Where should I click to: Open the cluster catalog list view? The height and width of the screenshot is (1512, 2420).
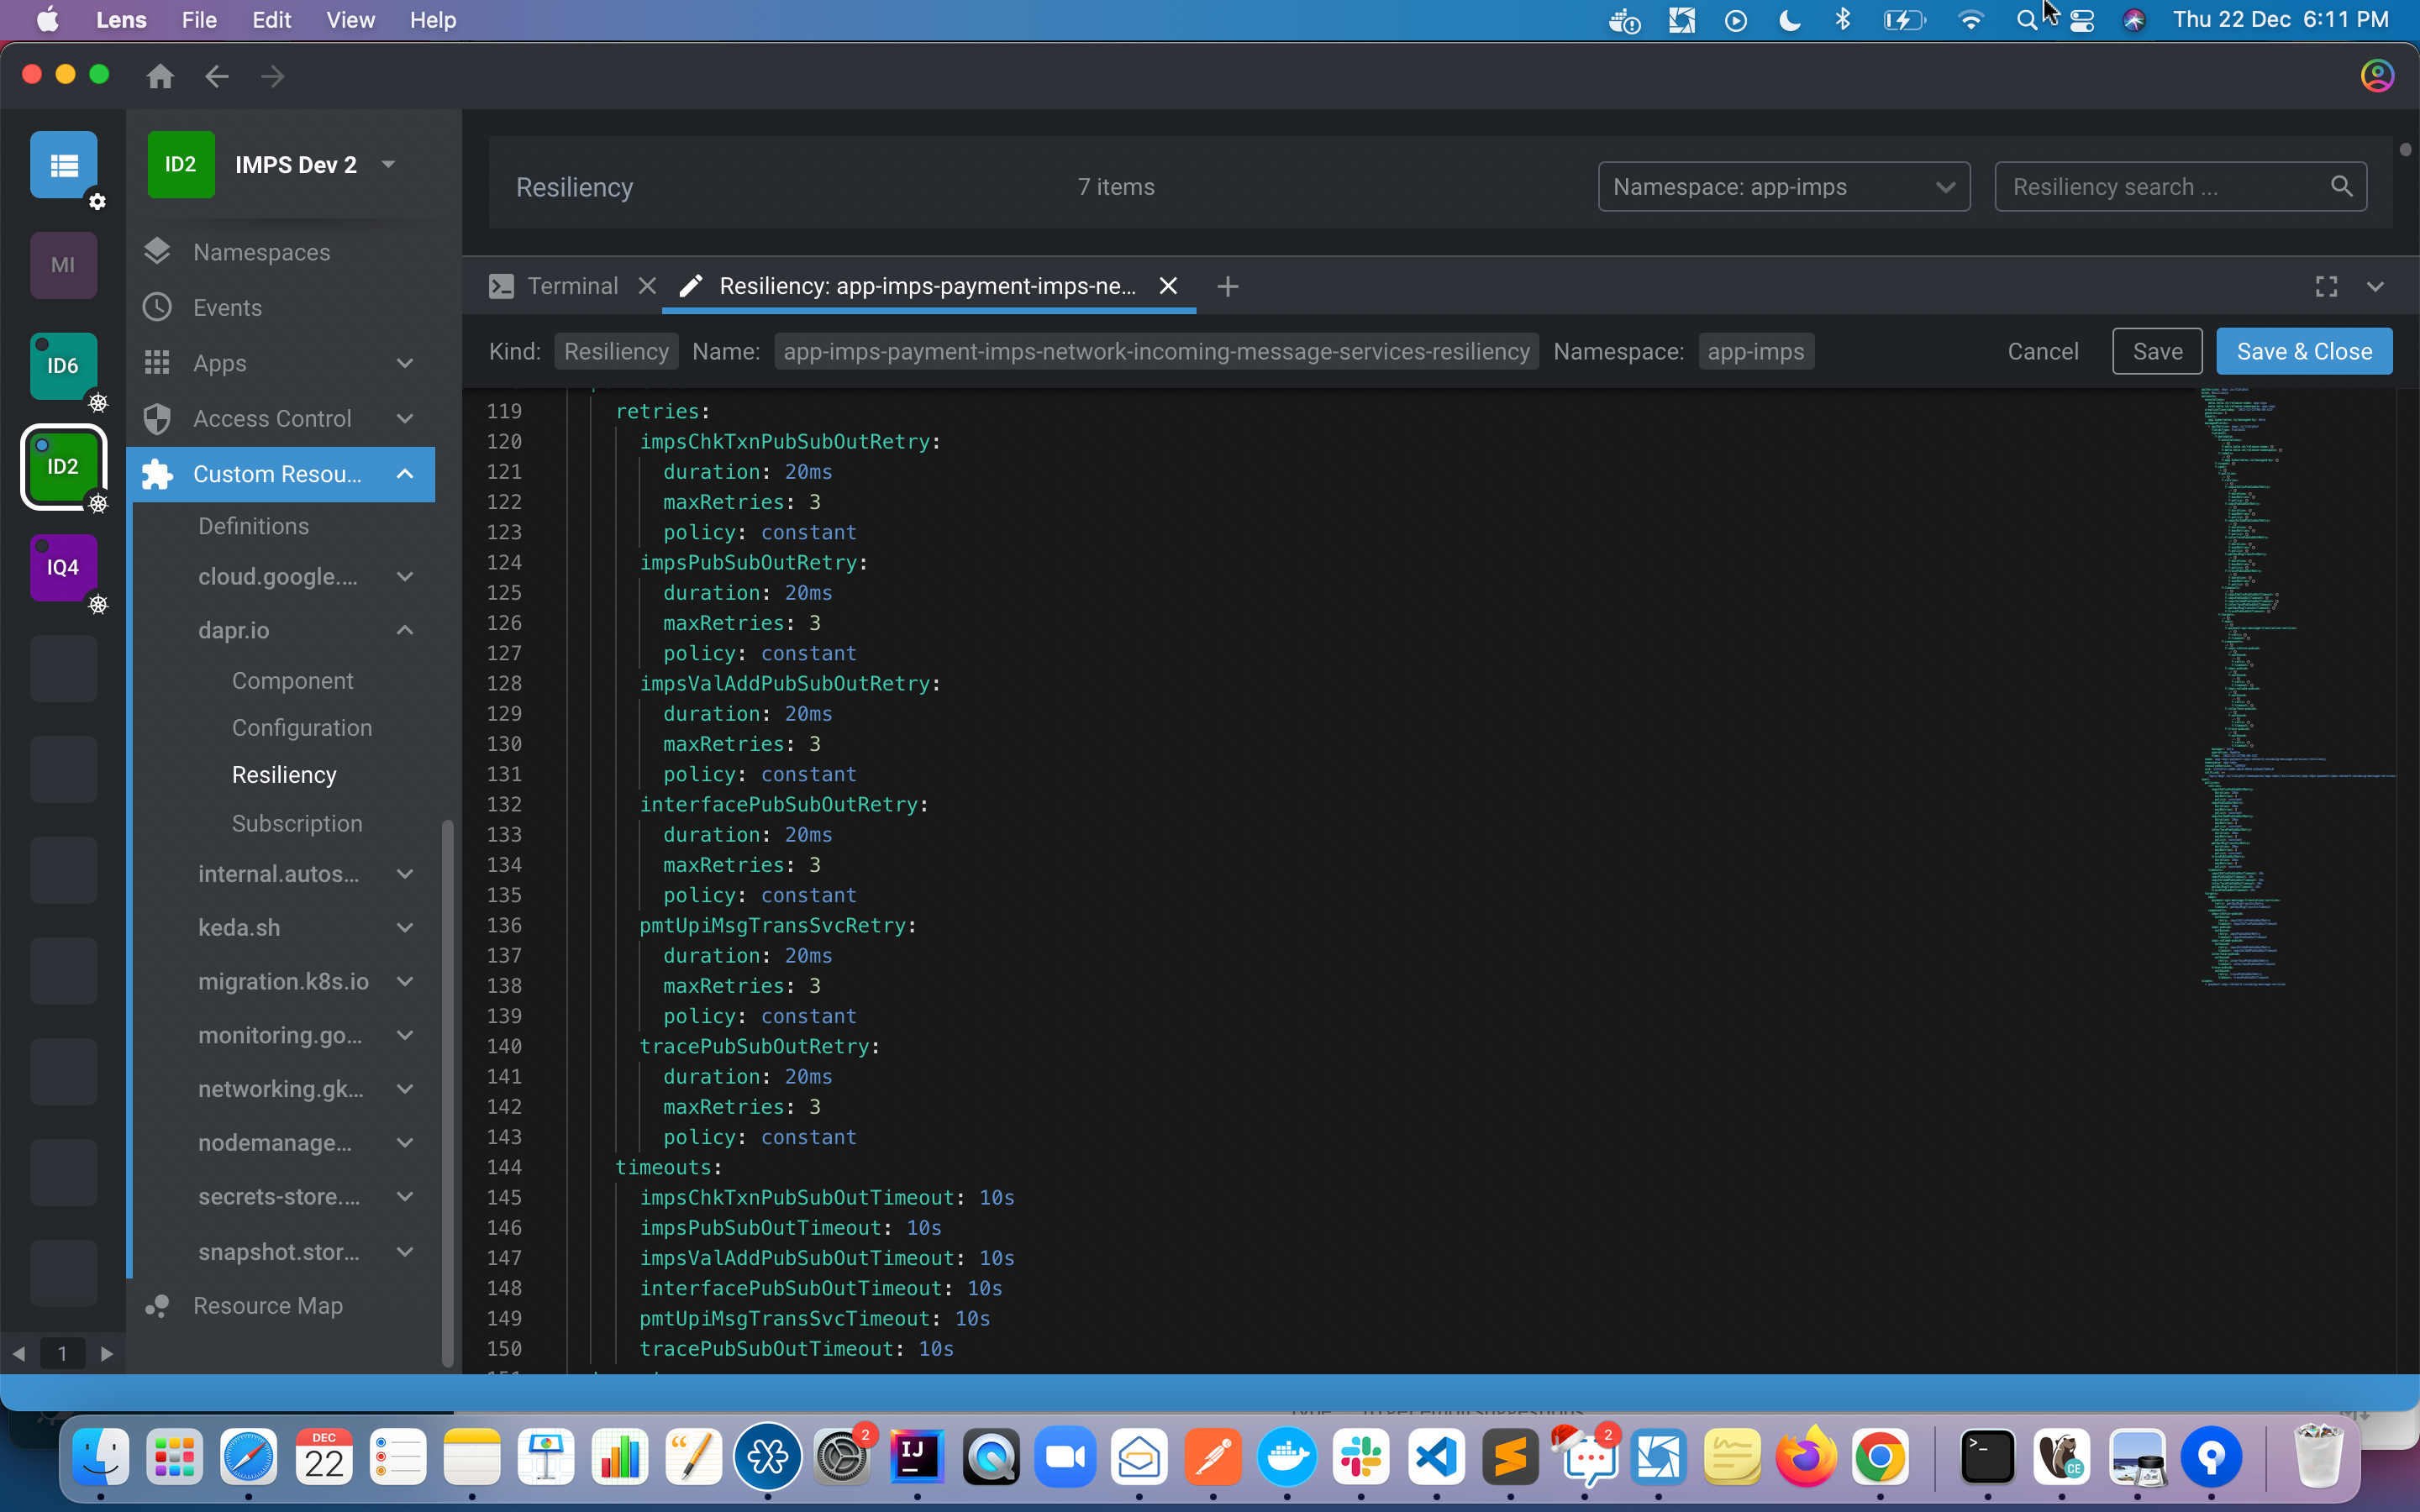click(x=62, y=165)
